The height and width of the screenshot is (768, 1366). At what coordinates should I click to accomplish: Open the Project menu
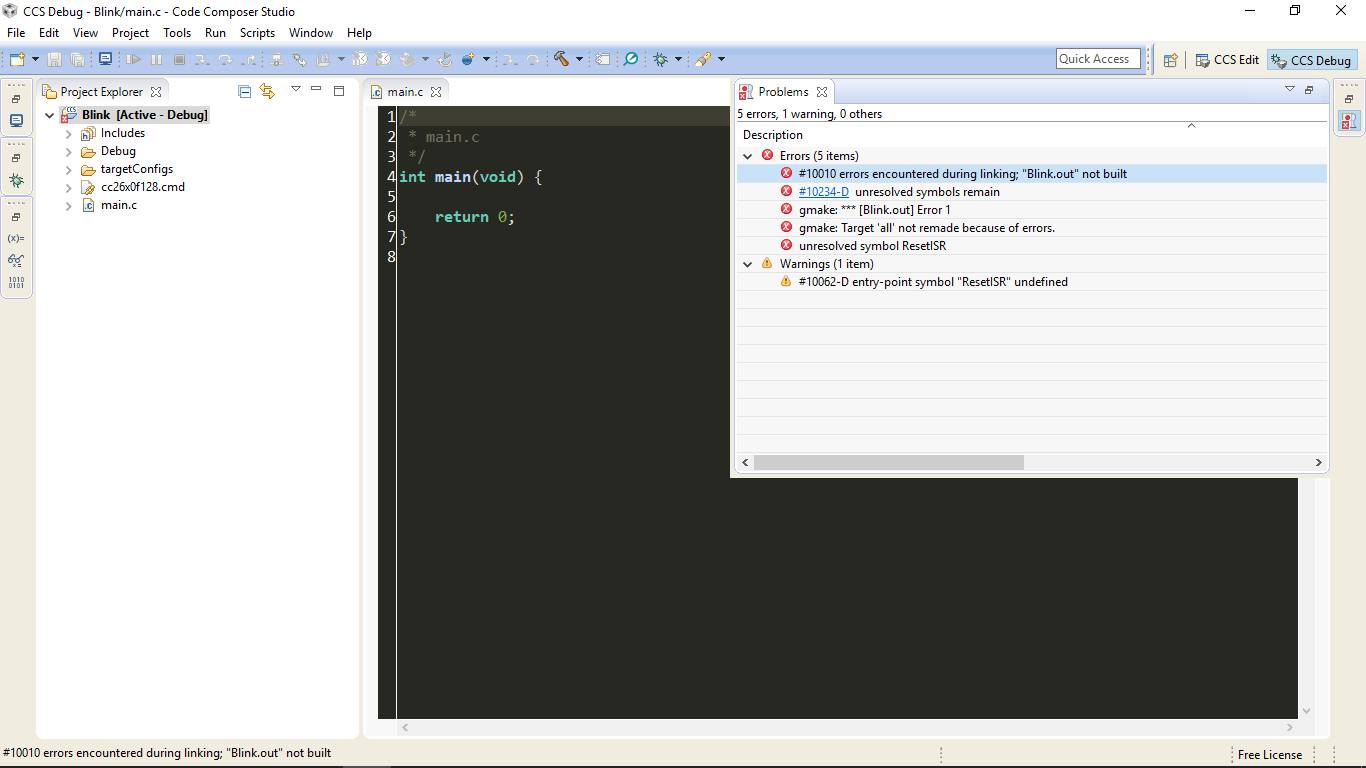click(130, 33)
